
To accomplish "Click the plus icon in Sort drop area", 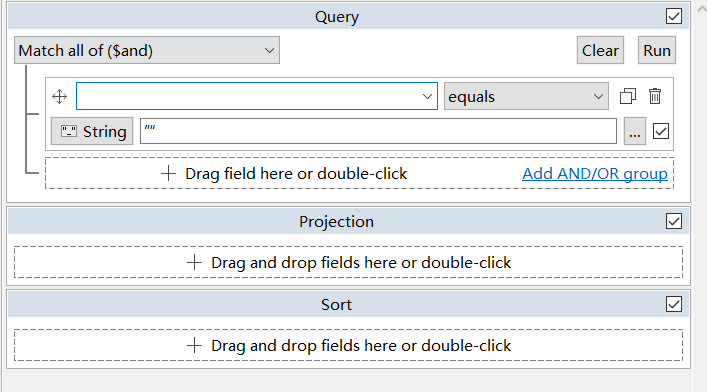I will coord(194,346).
